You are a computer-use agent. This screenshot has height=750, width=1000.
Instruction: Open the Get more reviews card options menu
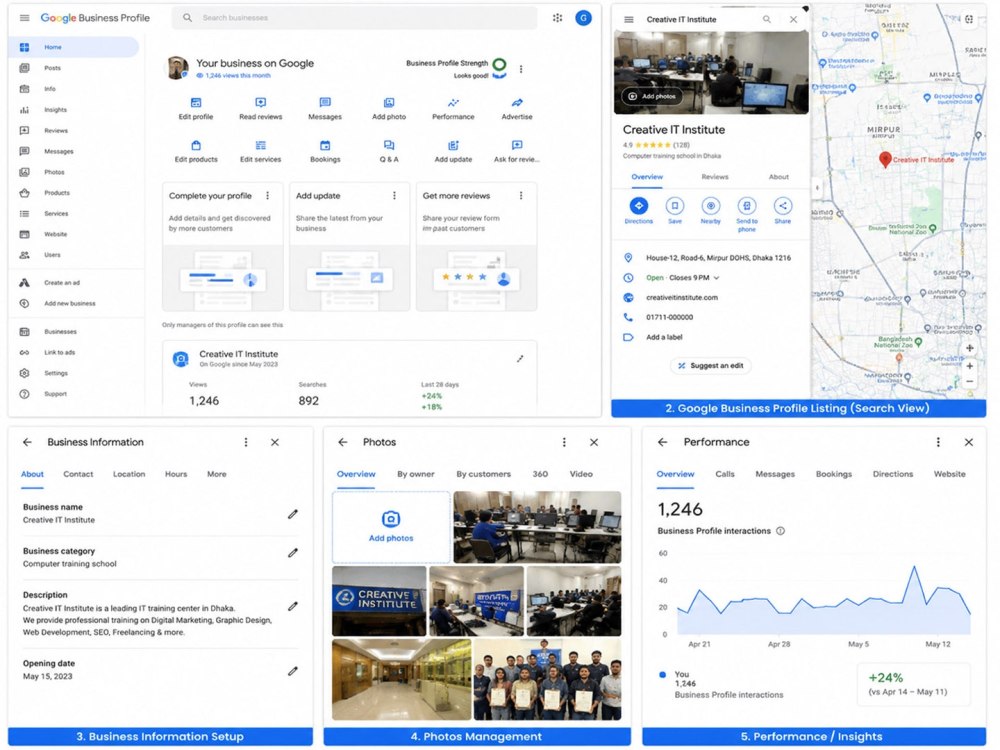coord(521,196)
